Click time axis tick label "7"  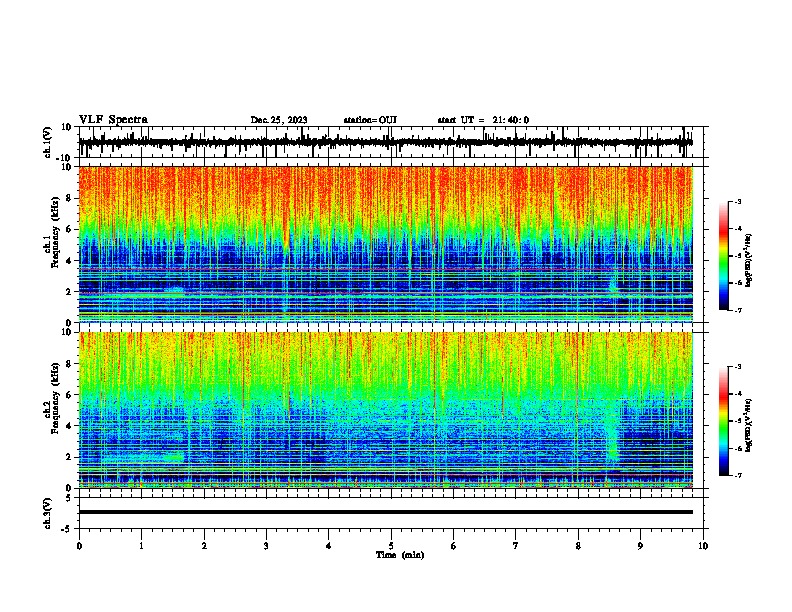point(516,546)
